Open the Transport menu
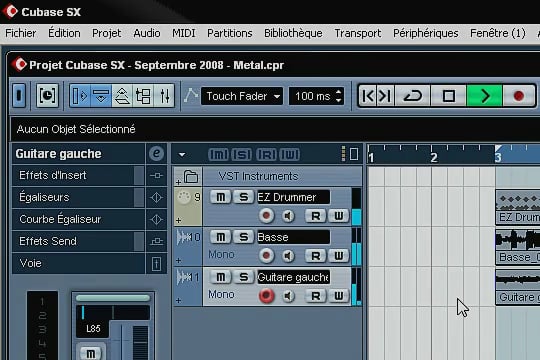Viewport: 540px width, 360px height. [358, 33]
